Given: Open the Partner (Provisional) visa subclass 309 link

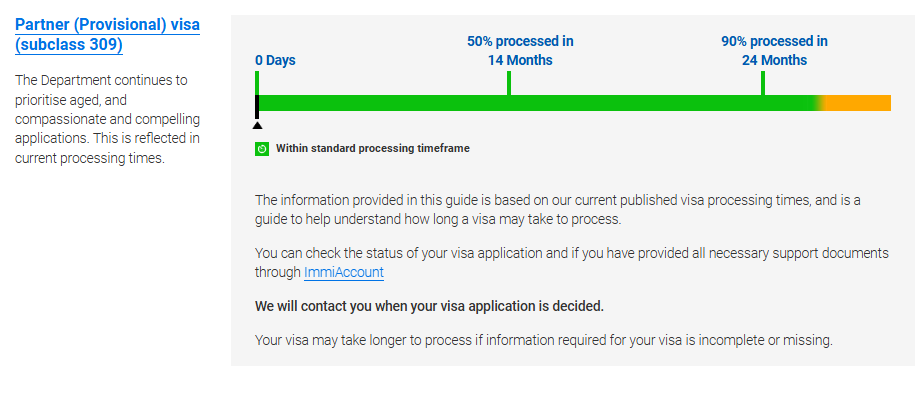Looking at the screenshot, I should point(107,34).
